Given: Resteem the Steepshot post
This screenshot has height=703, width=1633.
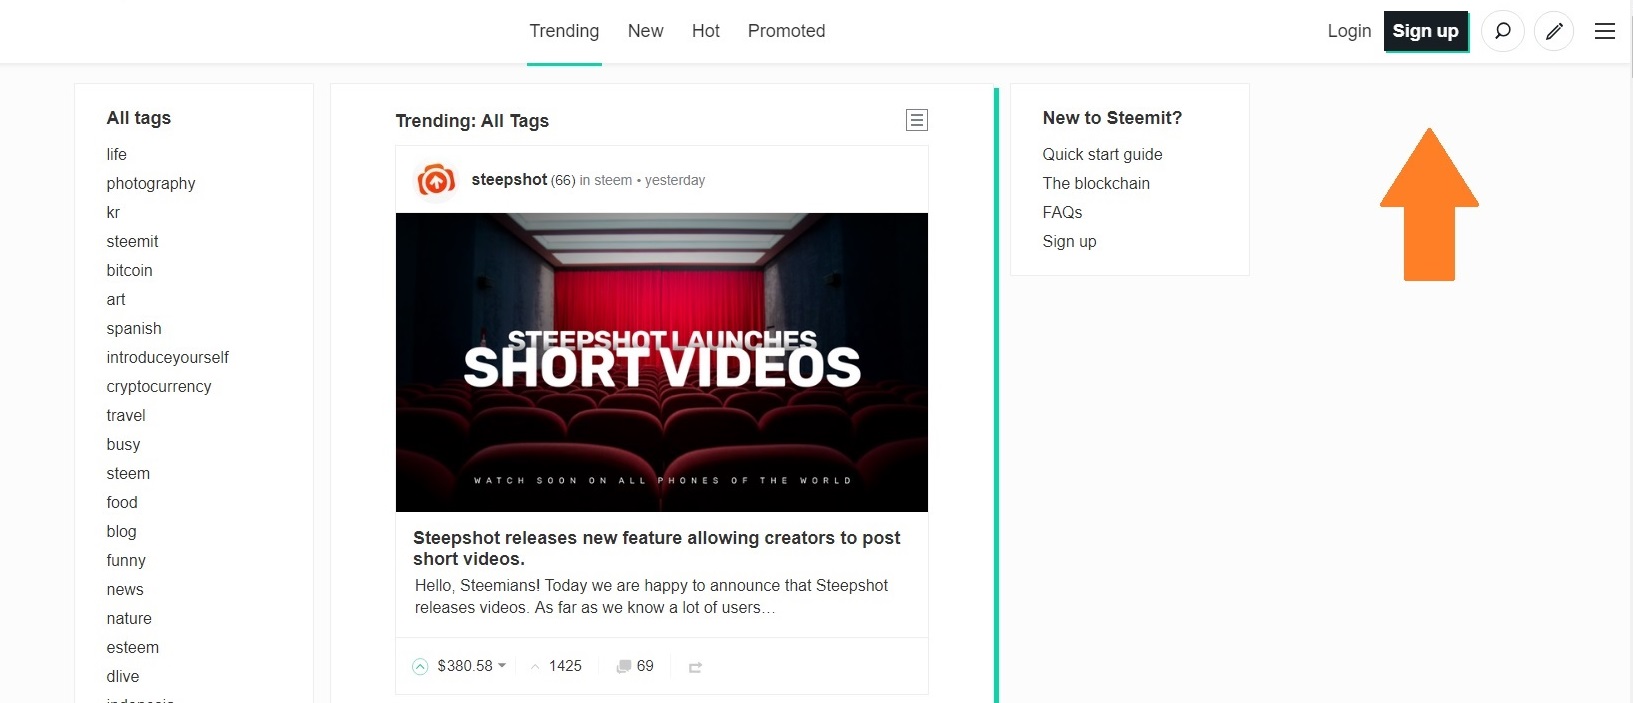Looking at the screenshot, I should coord(695,667).
